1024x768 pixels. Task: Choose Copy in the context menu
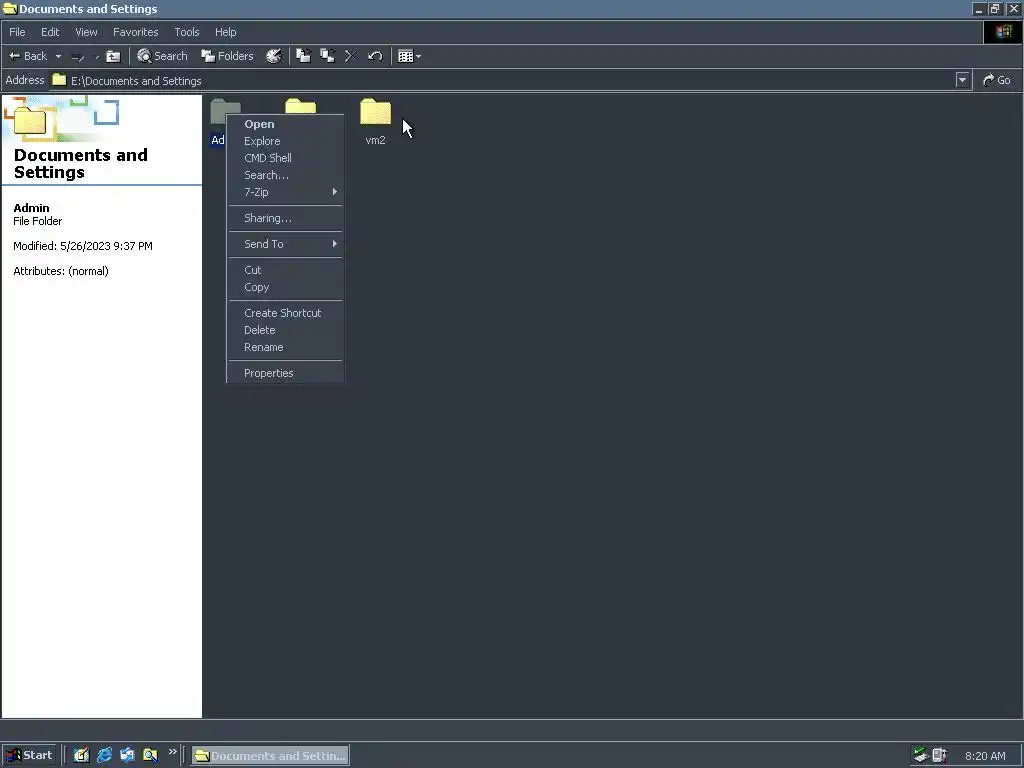click(x=285, y=287)
